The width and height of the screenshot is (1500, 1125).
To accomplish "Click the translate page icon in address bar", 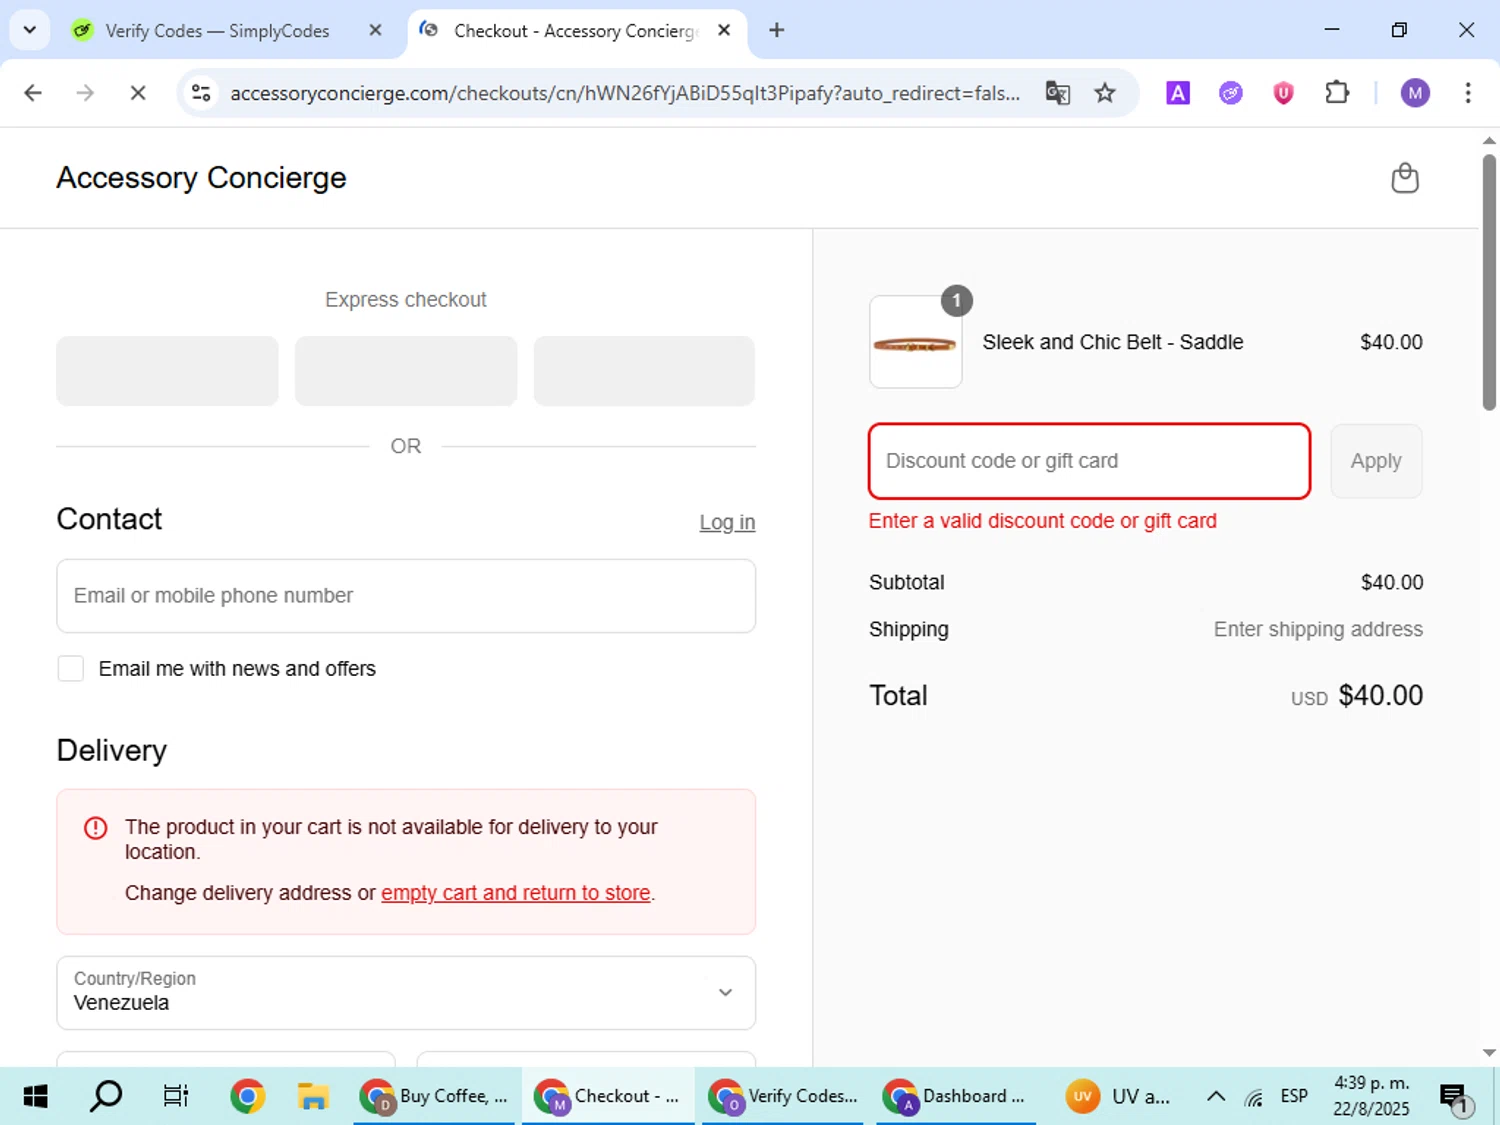I will pos(1058,93).
